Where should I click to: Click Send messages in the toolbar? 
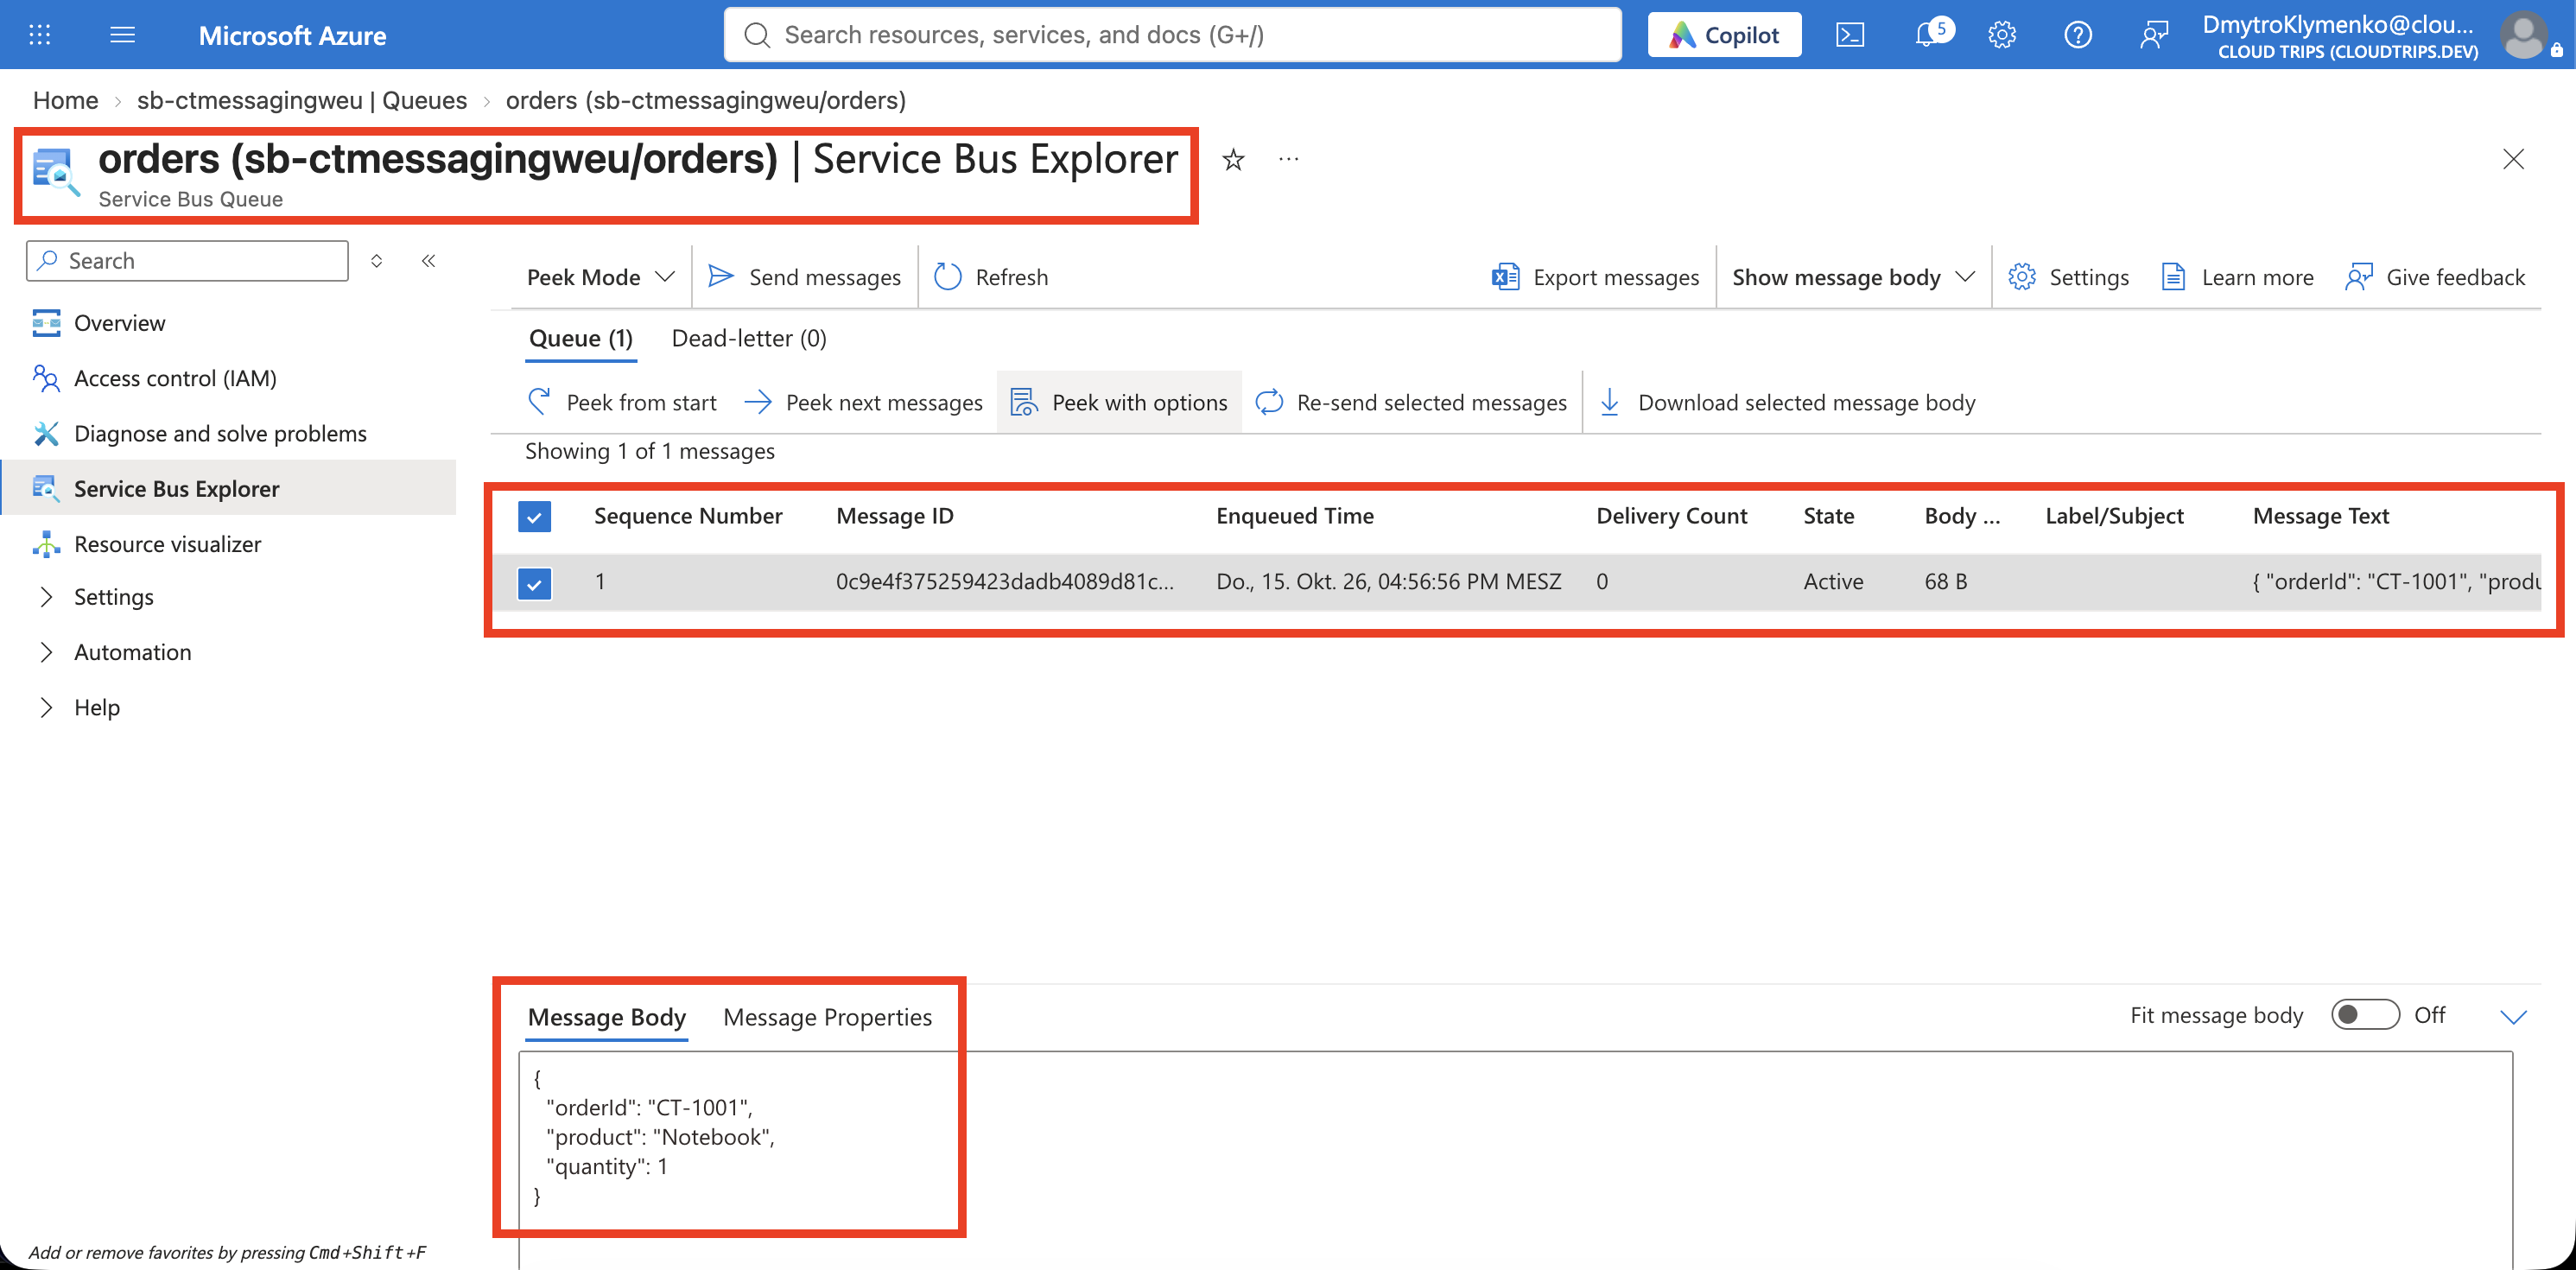tap(804, 277)
